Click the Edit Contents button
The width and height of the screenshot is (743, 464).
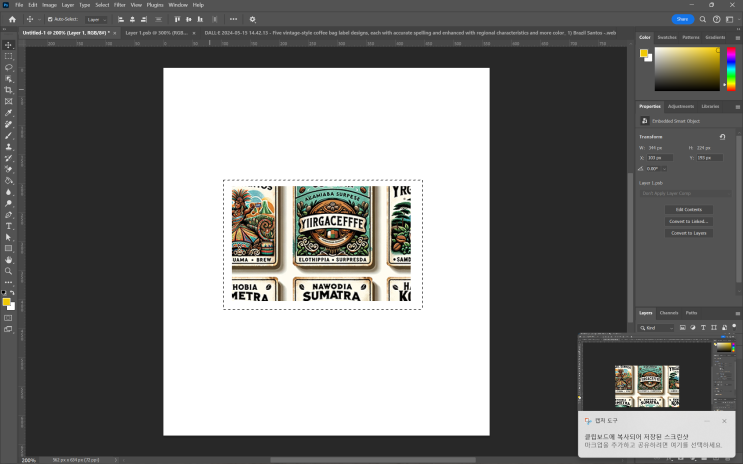coord(688,210)
